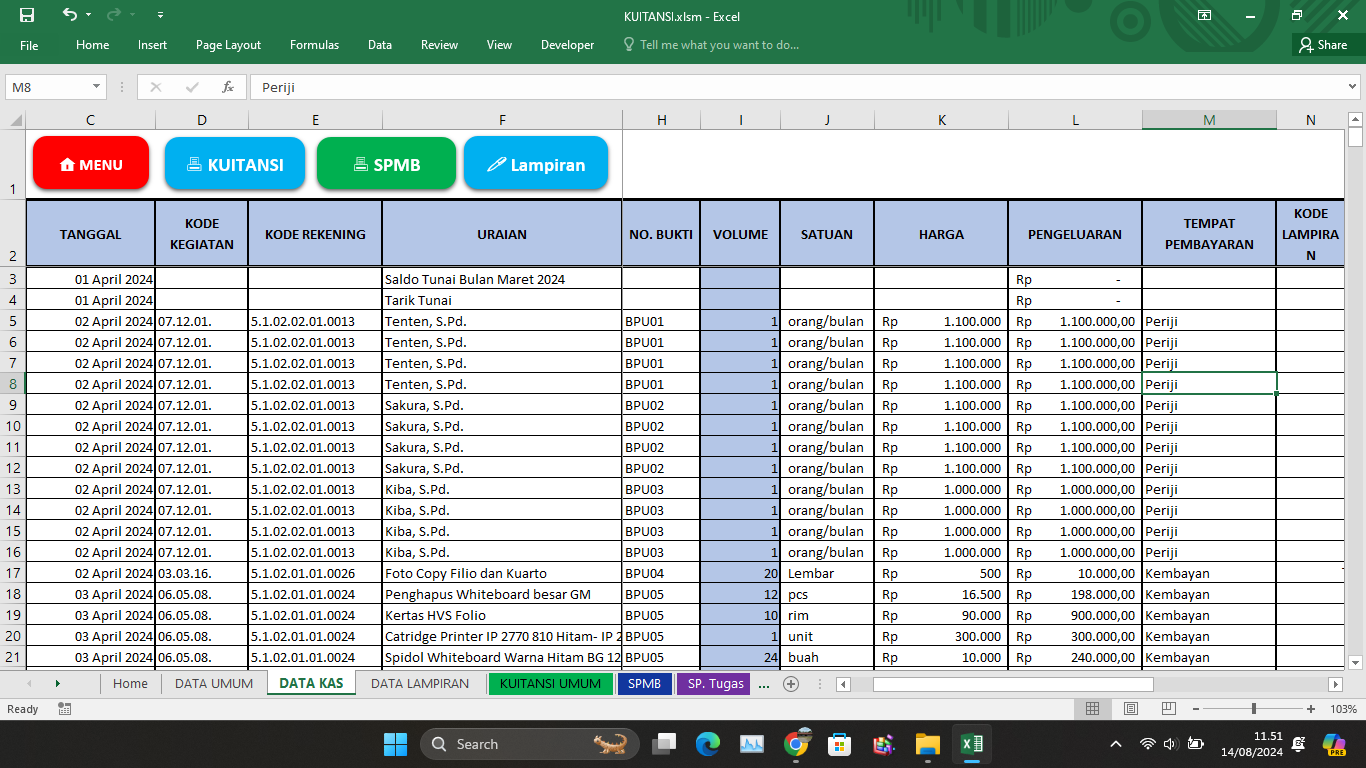Click the Undo arrow icon
This screenshot has width=1366, height=768.
point(69,15)
